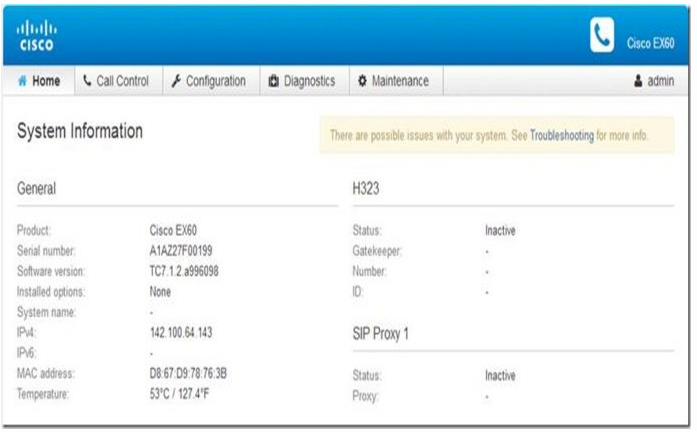The height and width of the screenshot is (432, 697).
Task: Click the wrench icon on the Configuration tab
Action: tap(176, 80)
